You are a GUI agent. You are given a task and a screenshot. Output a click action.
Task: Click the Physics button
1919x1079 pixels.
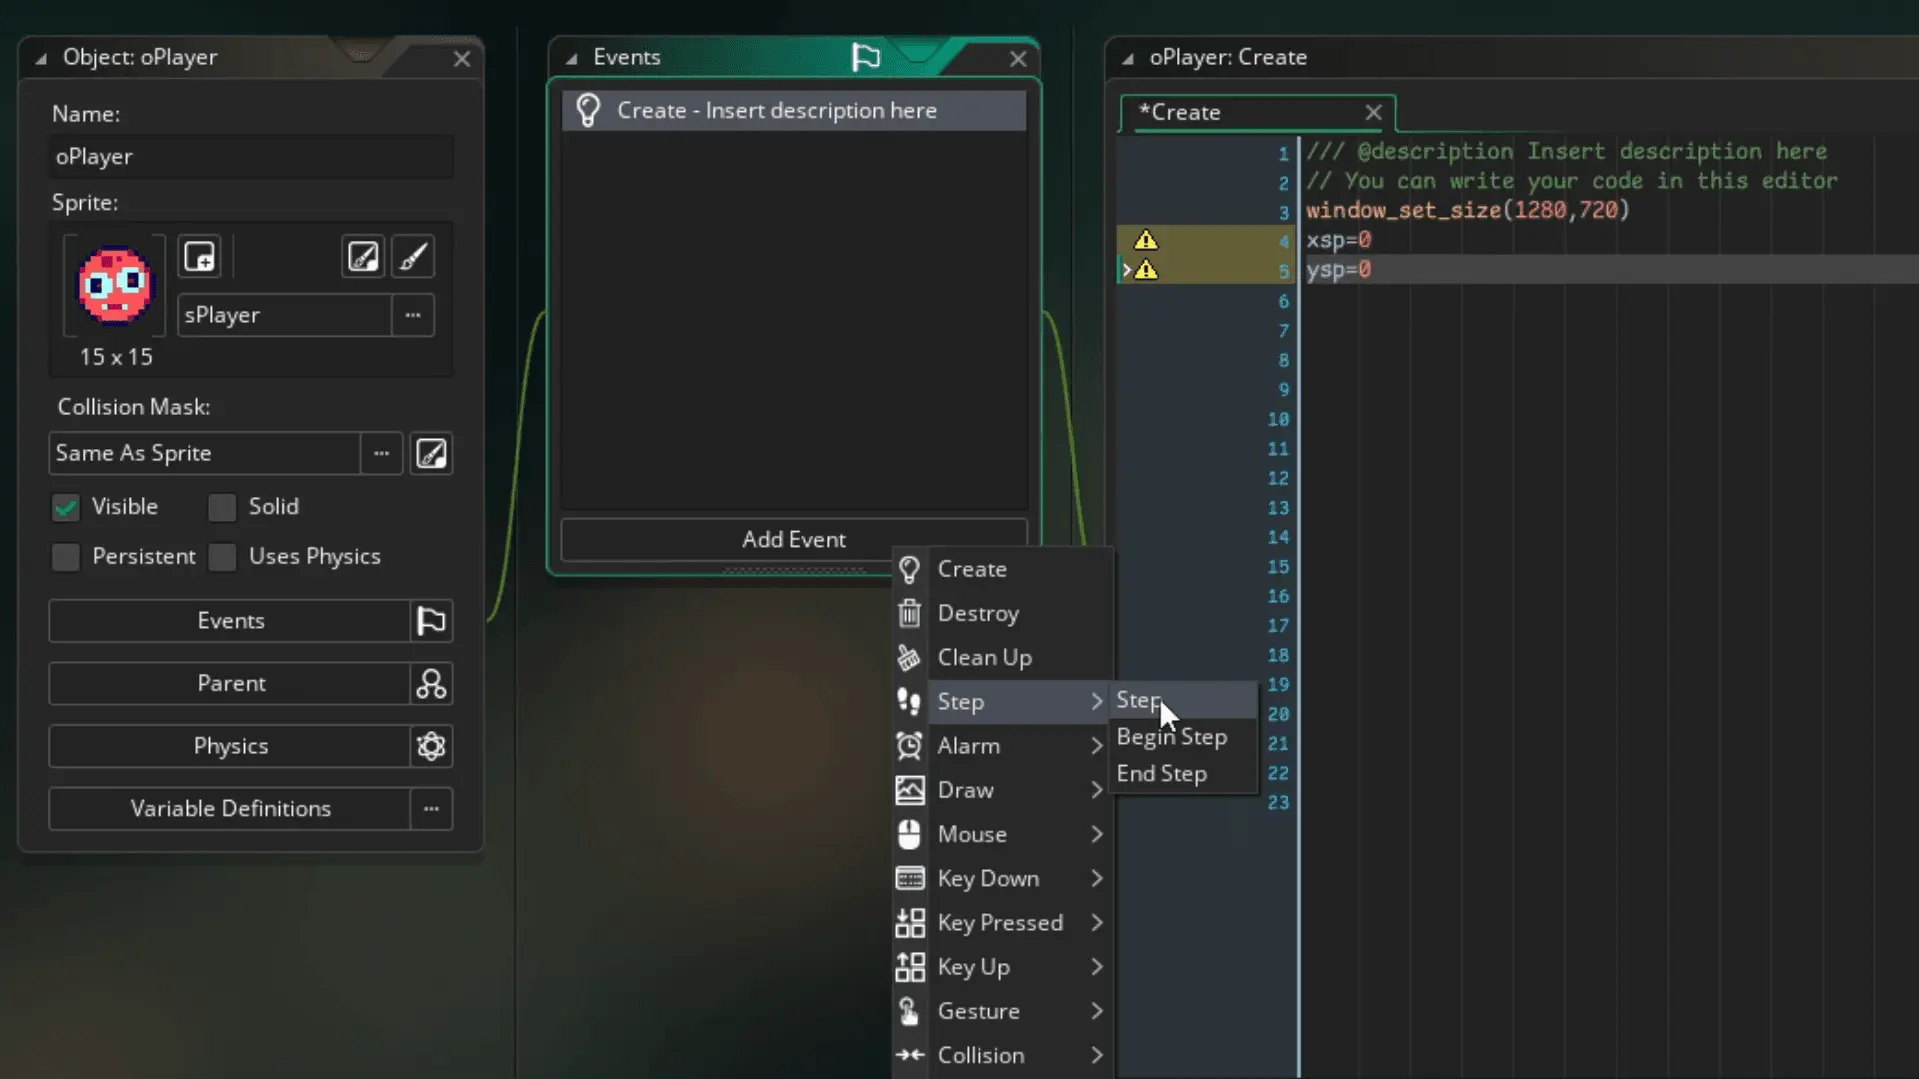point(230,746)
